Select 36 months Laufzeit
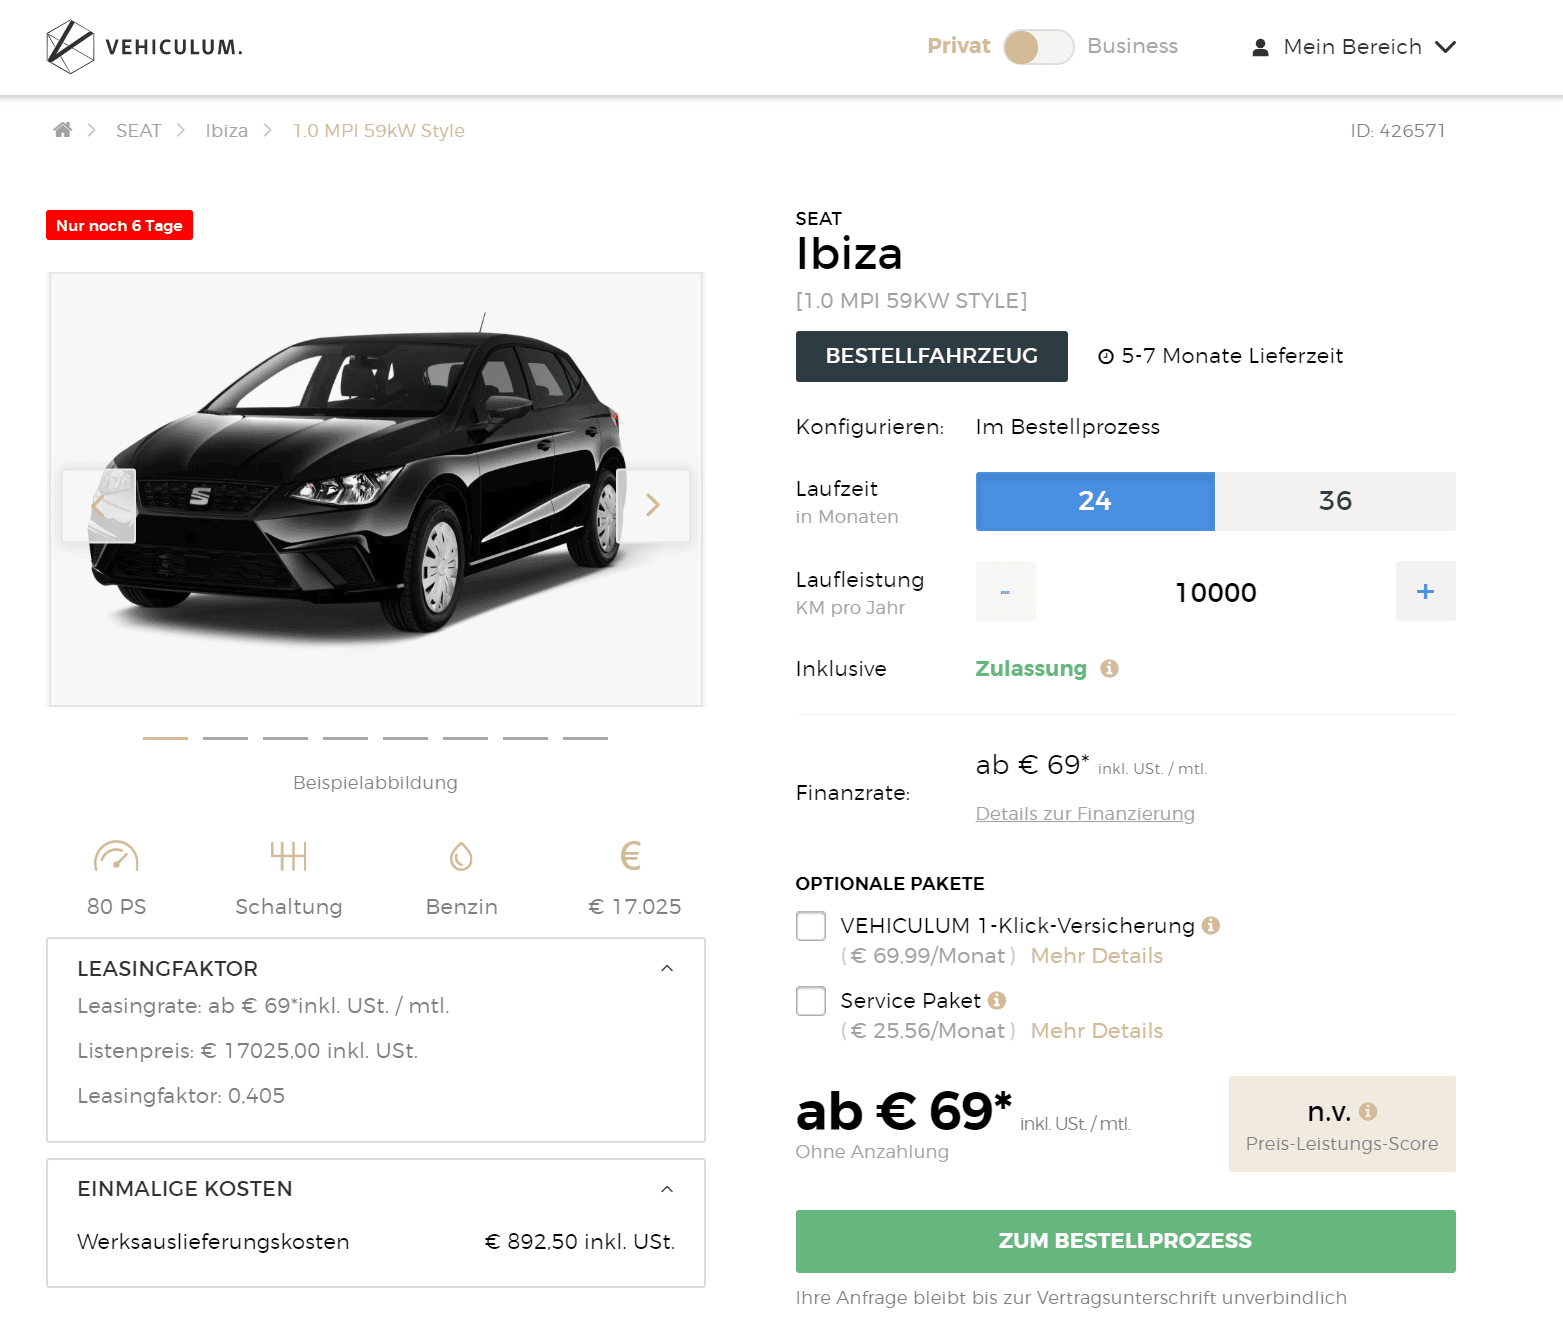The width and height of the screenshot is (1563, 1339). click(1335, 501)
